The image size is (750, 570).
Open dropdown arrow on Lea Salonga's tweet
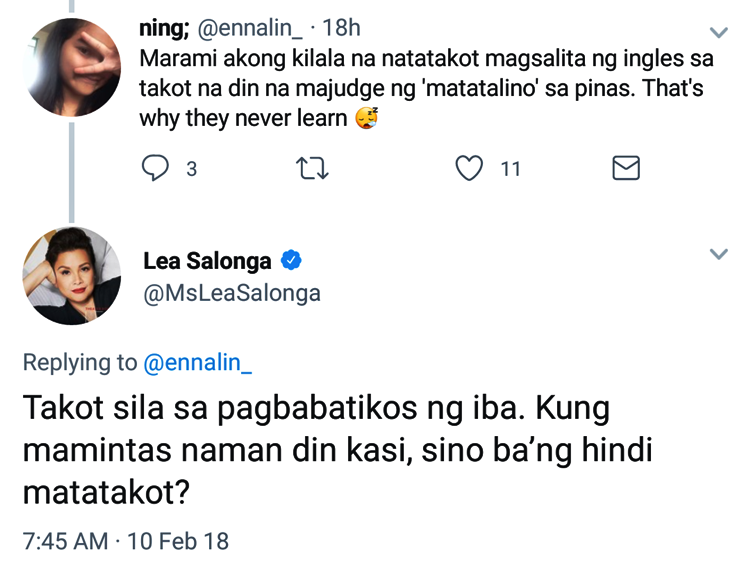tap(717, 255)
